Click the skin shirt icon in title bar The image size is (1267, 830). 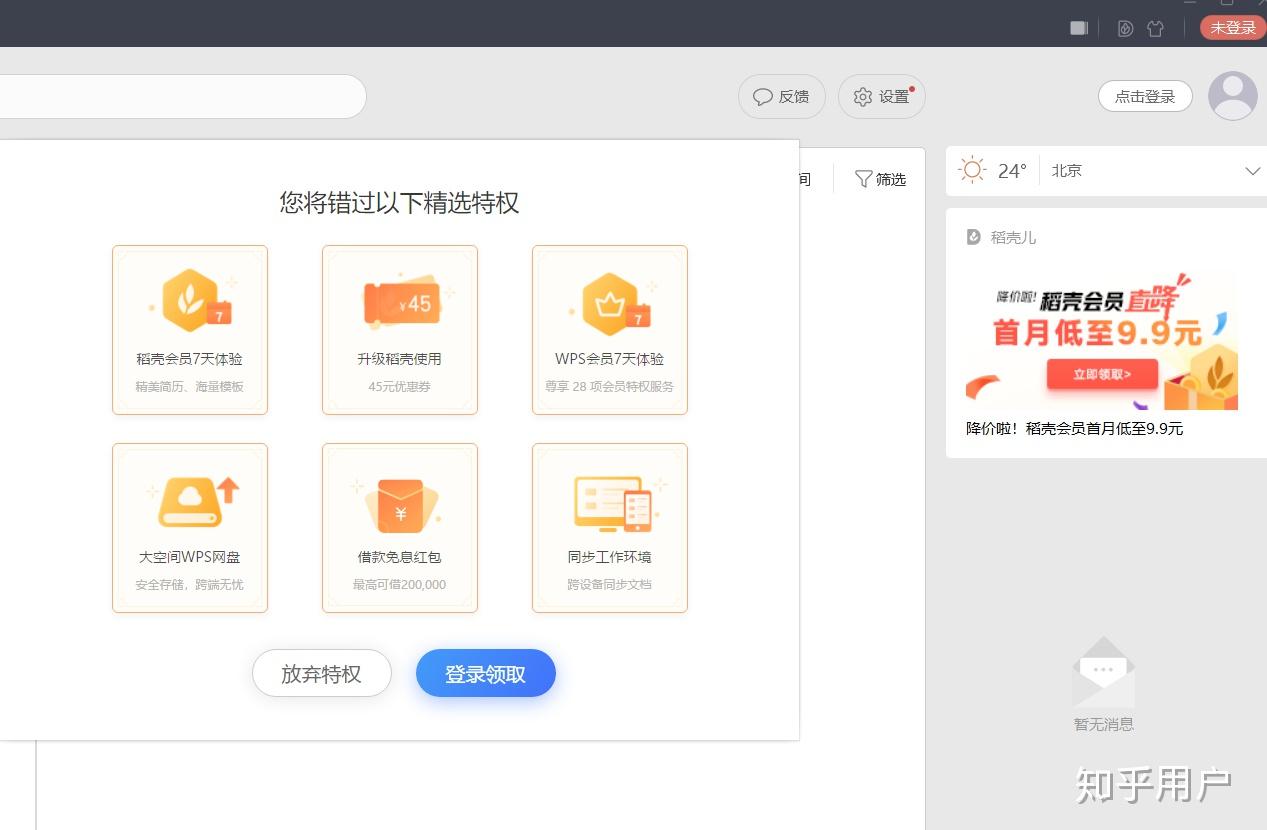(1156, 28)
